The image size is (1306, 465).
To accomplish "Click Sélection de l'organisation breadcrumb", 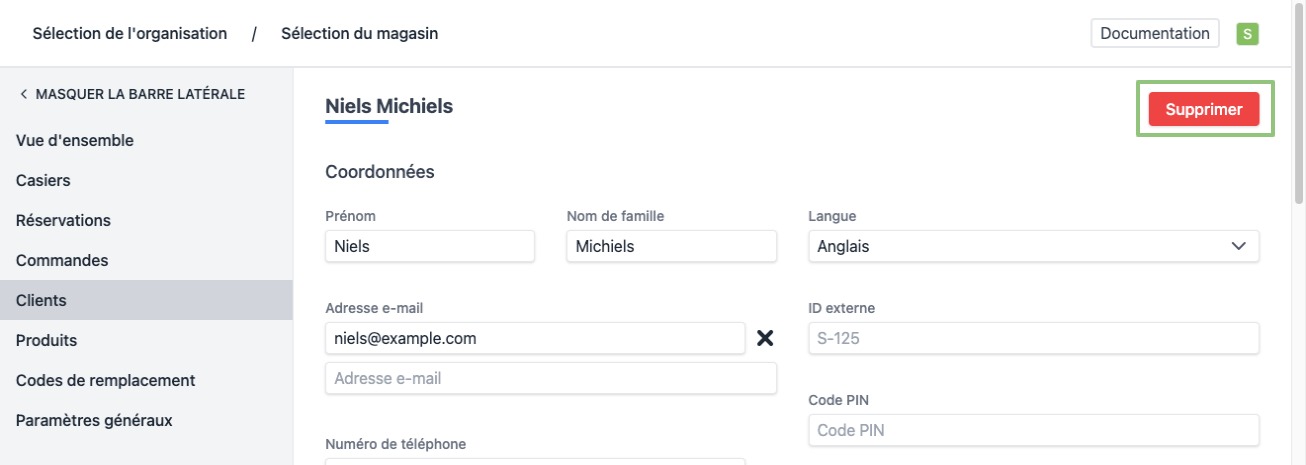I will [x=130, y=33].
